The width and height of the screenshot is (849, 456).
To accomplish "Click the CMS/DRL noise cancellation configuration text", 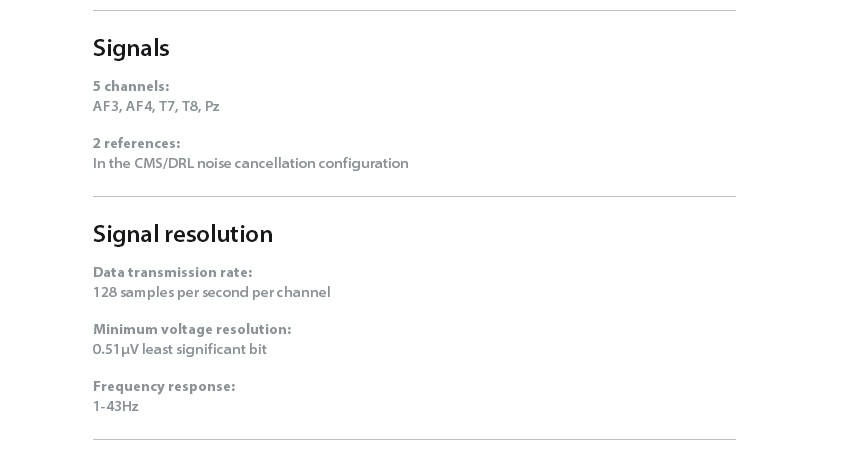I will 251,163.
